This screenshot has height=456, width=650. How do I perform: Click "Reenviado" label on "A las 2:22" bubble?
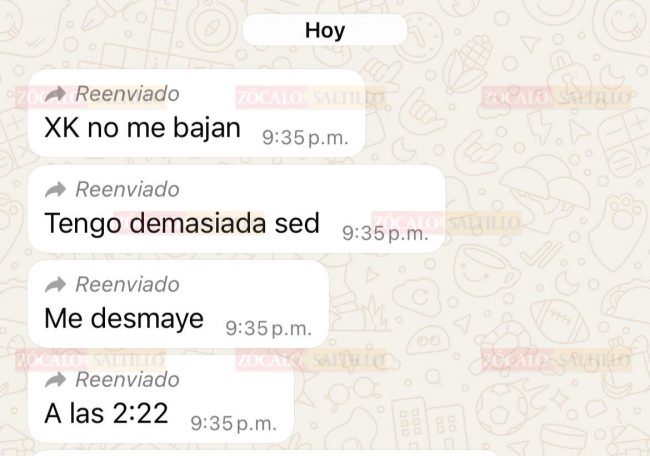127,380
